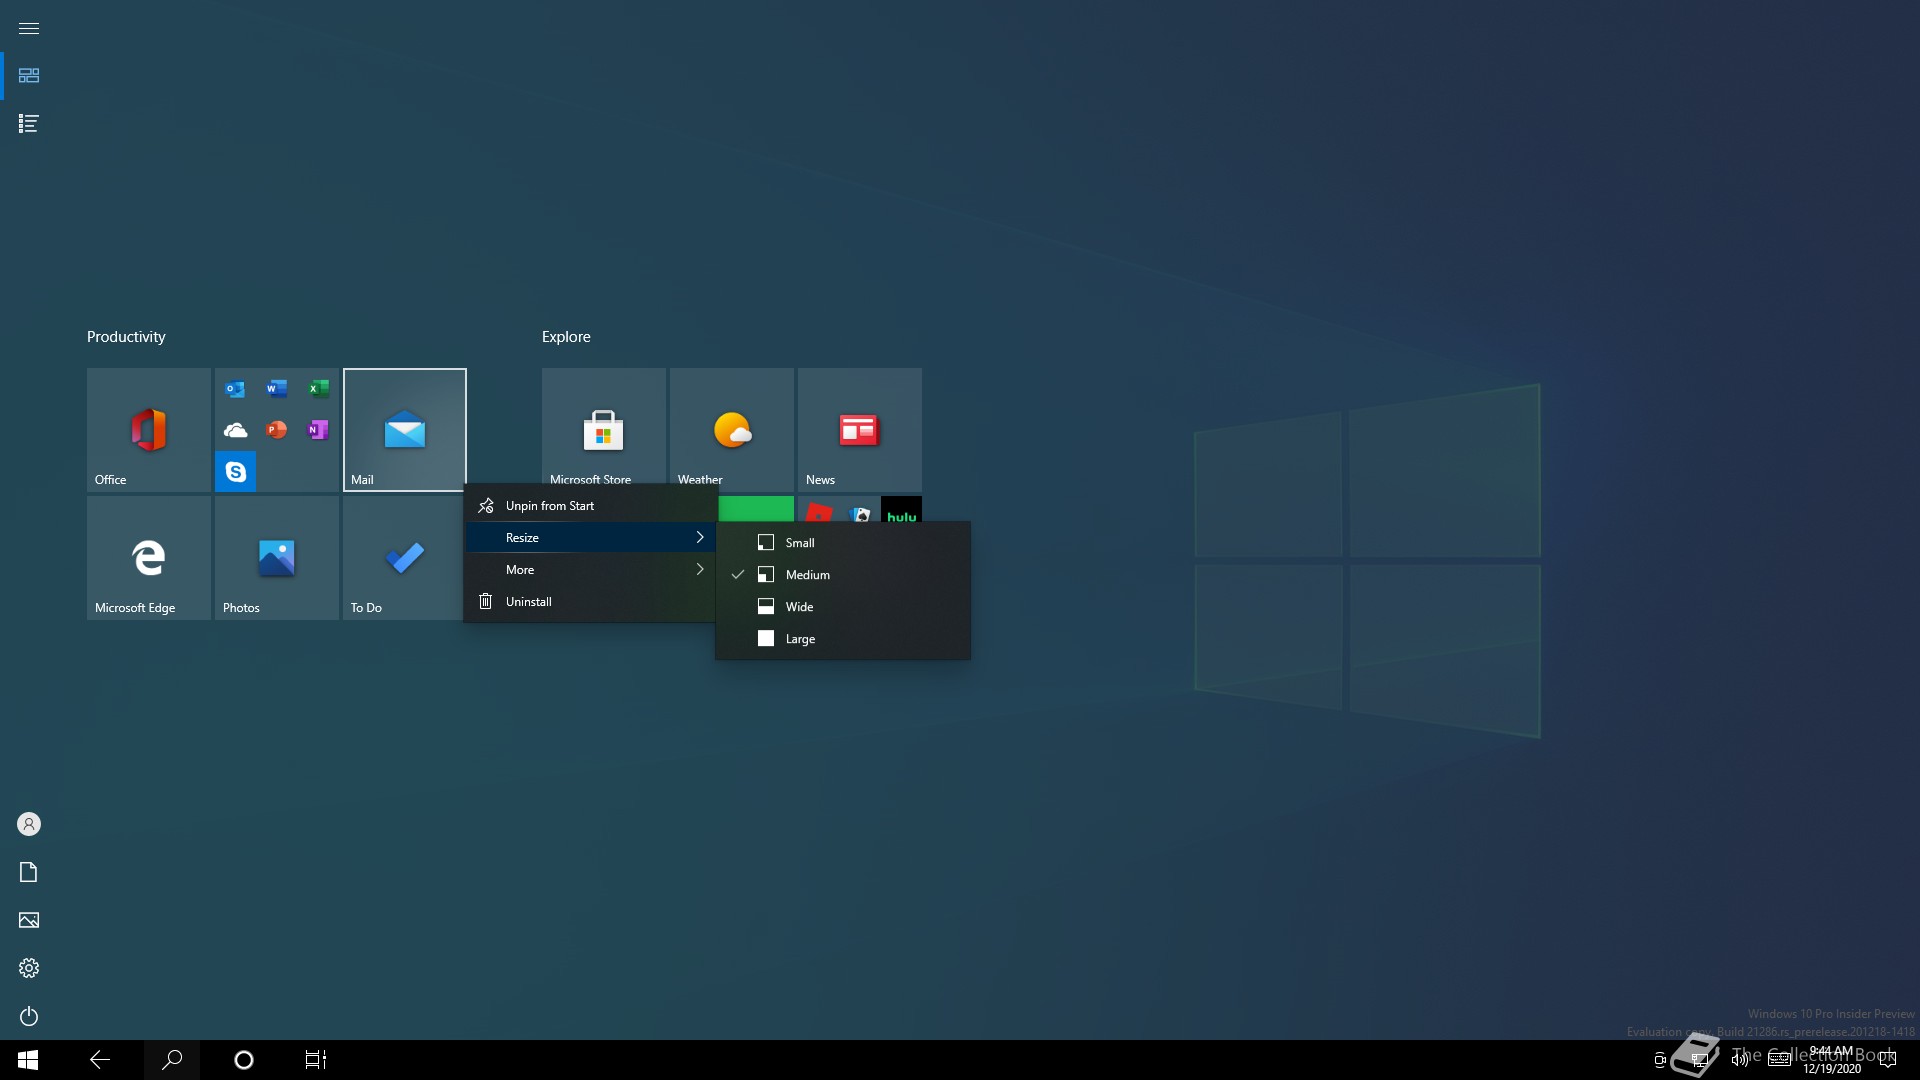The height and width of the screenshot is (1080, 1920).
Task: Click taskbar Search magnifier icon
Action: (172, 1060)
